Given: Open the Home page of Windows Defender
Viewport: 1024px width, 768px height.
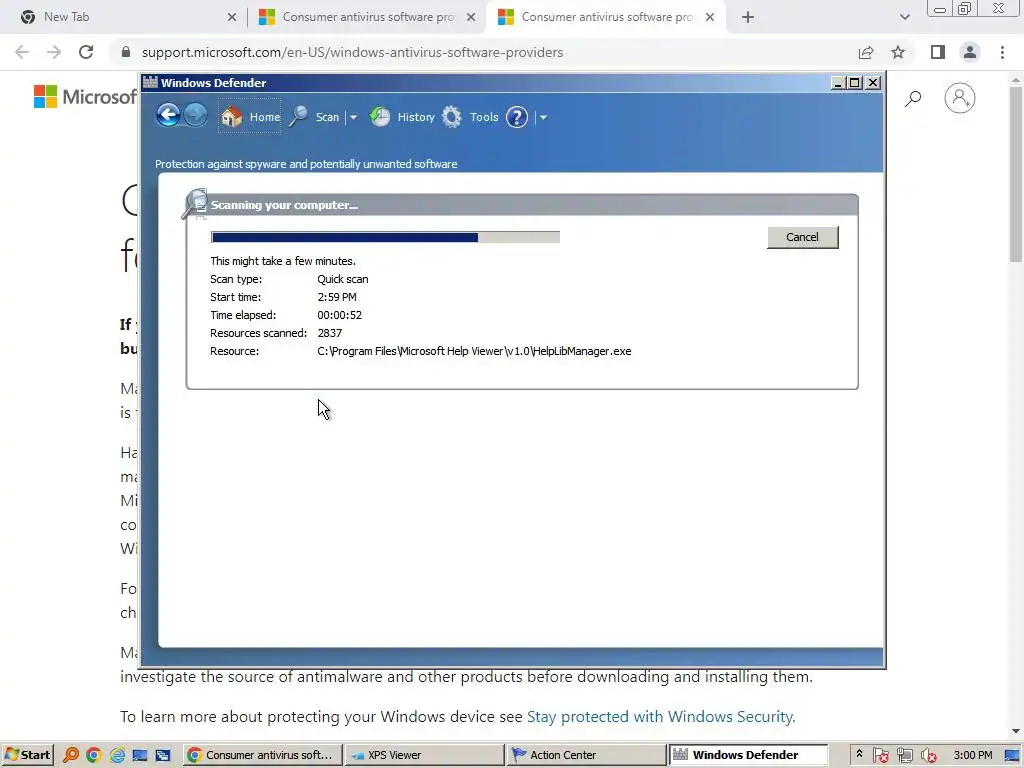Looking at the screenshot, I should (x=250, y=117).
